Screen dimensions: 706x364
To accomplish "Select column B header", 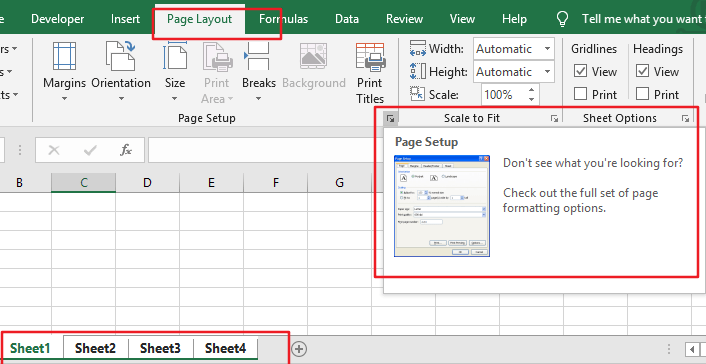I will (x=19, y=182).
